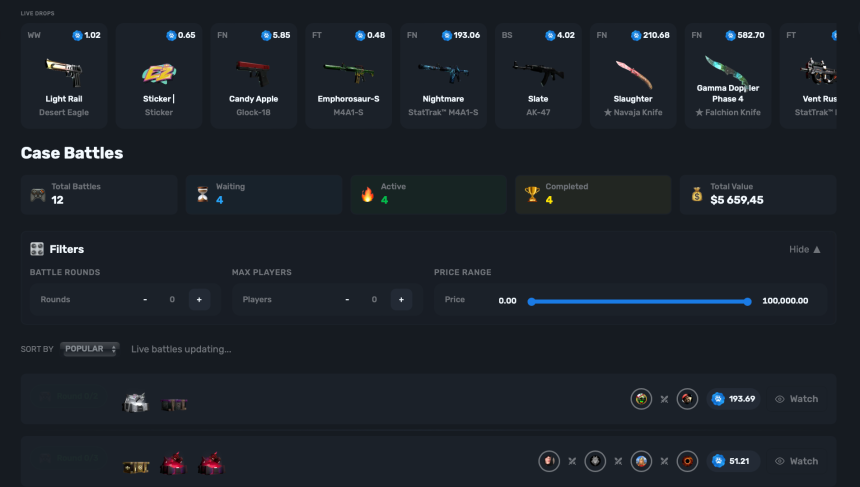The image size is (860, 487).
Task: Click the coin icon beside 51.21 price
Action: (718, 461)
